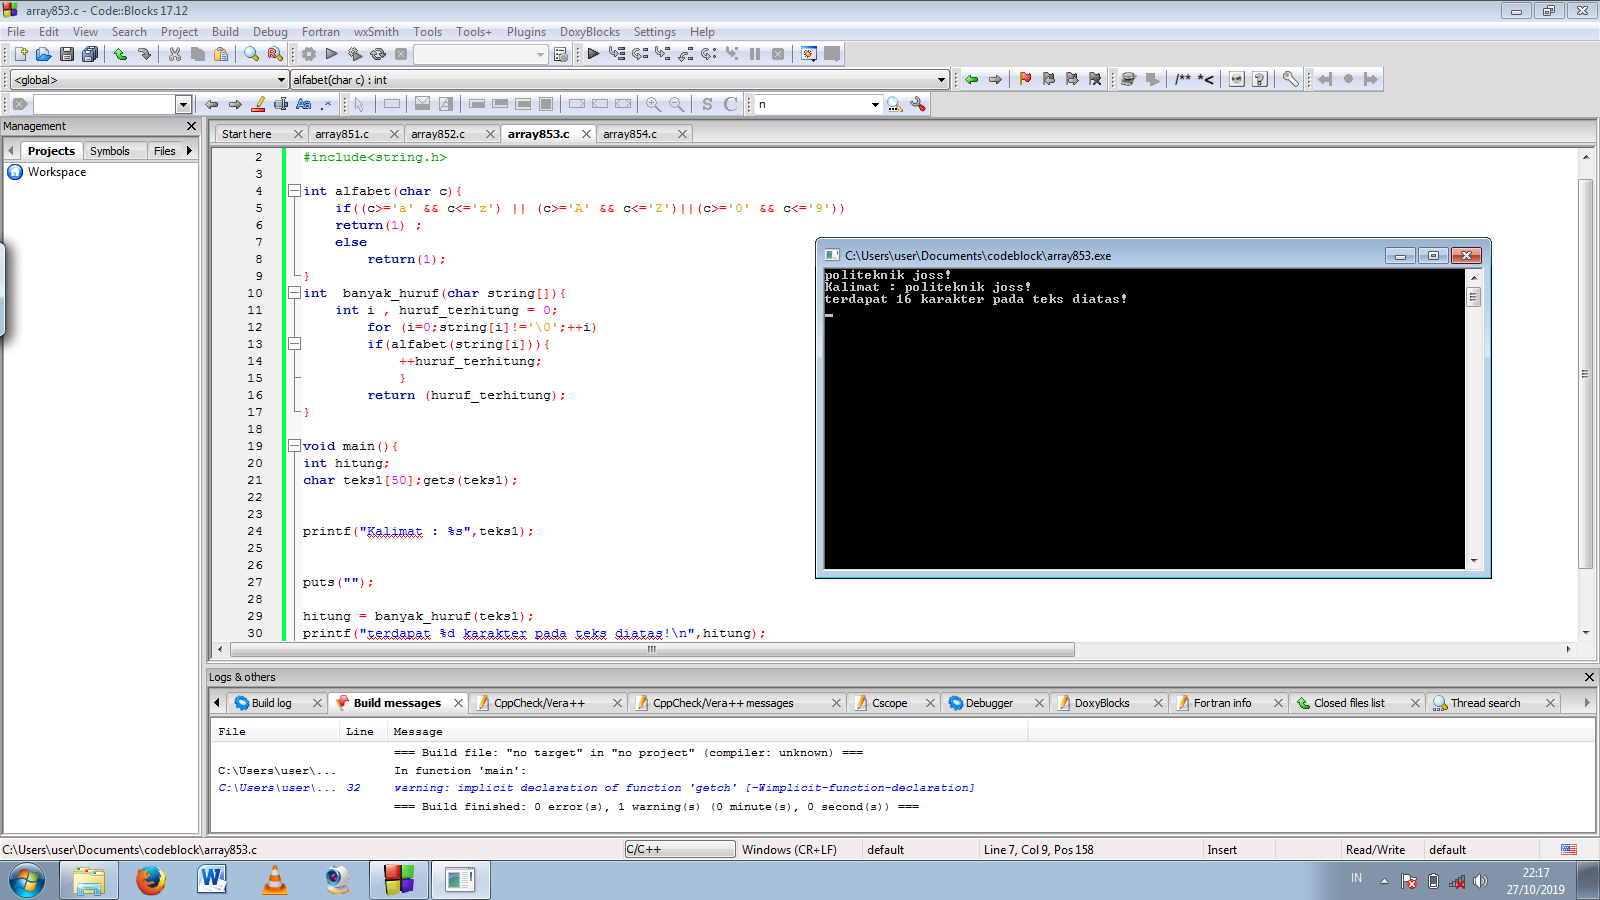Click the highlight marker pencil icon
Screen dimensions: 1600x900
258,104
